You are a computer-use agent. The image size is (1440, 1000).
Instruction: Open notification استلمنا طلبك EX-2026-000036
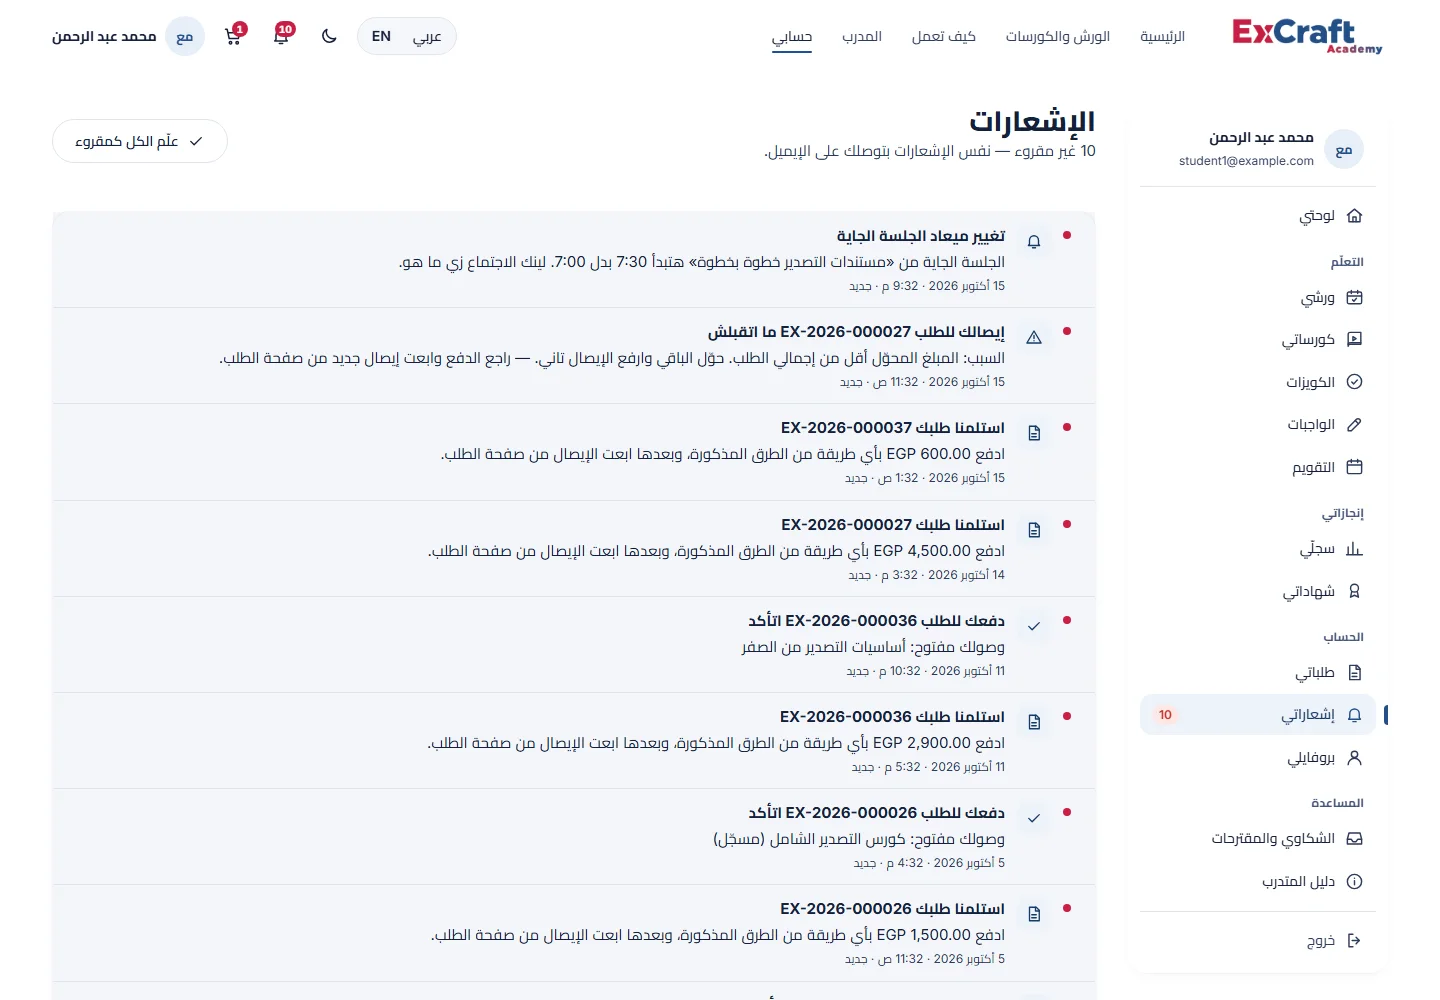coord(574,741)
